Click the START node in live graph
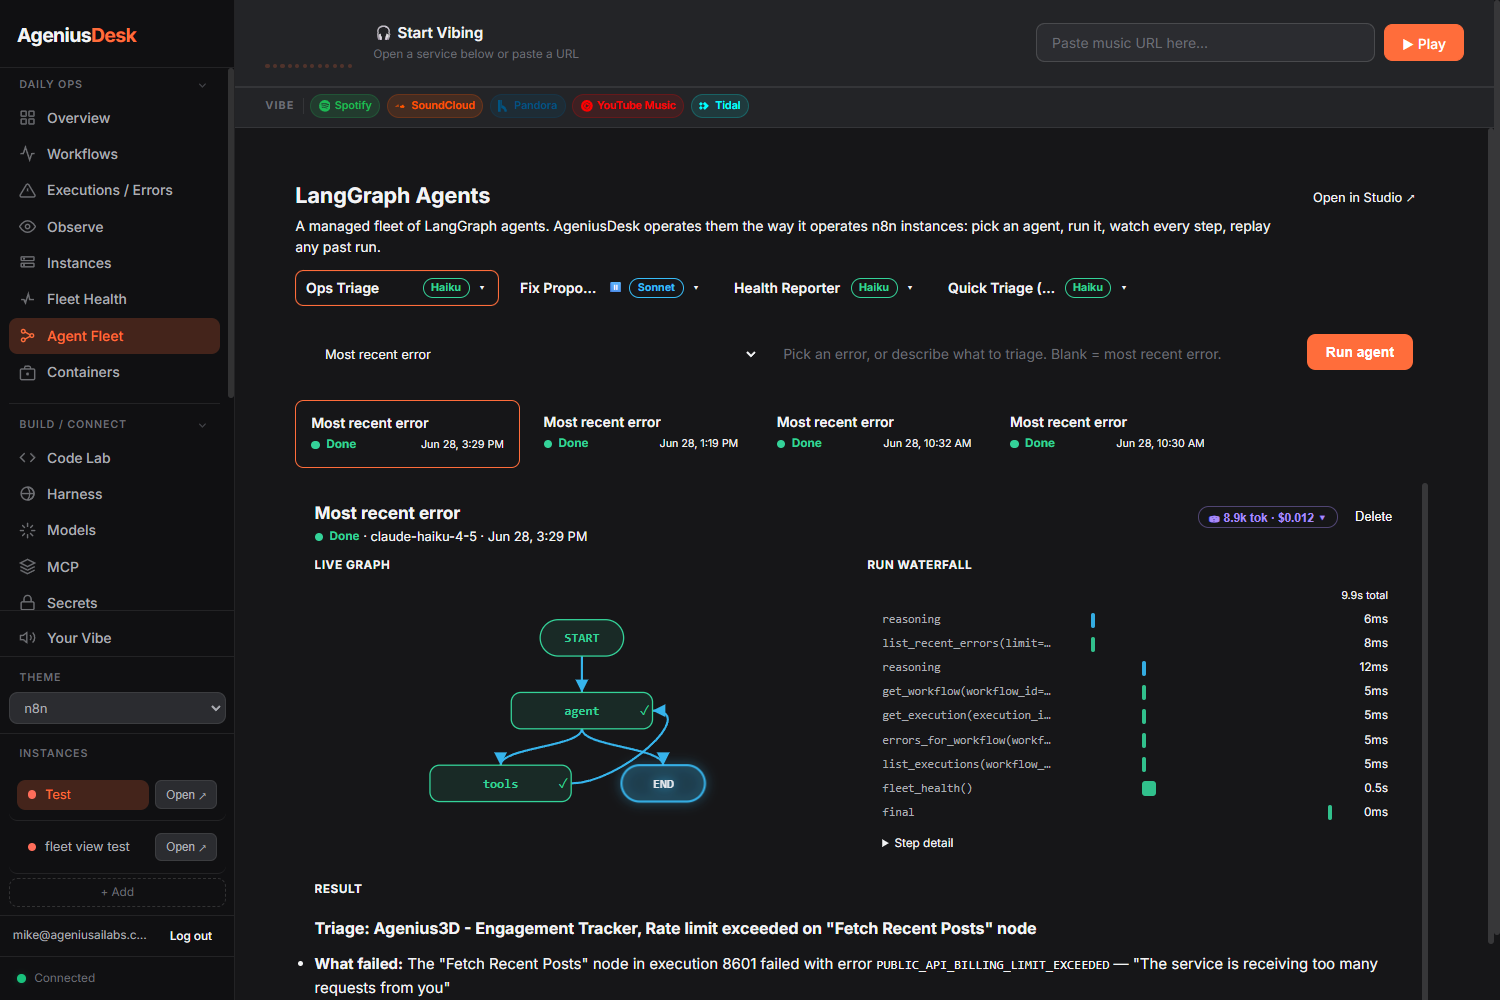 582,638
